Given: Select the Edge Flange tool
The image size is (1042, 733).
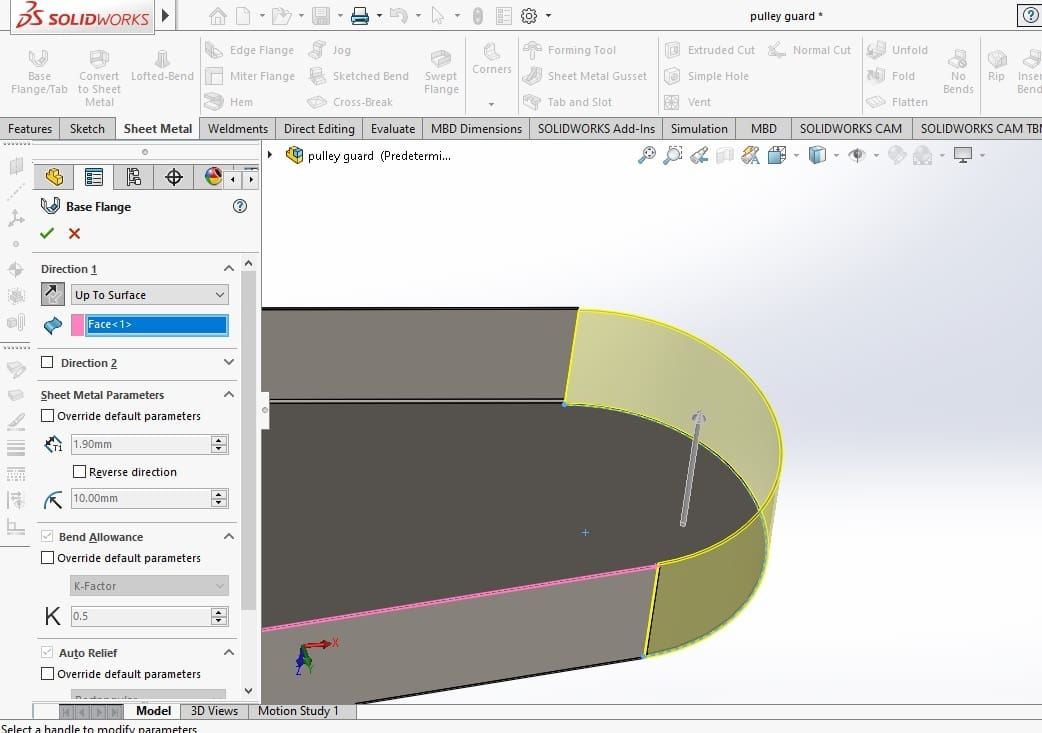Looking at the screenshot, I should [x=250, y=50].
